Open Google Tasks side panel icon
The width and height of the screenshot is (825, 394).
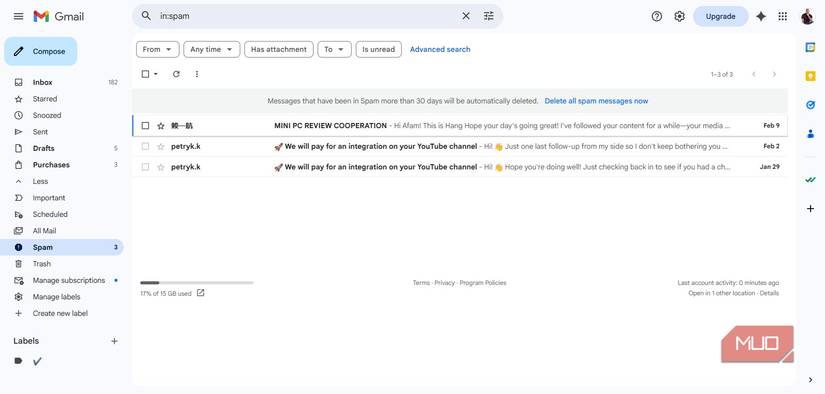[810, 105]
